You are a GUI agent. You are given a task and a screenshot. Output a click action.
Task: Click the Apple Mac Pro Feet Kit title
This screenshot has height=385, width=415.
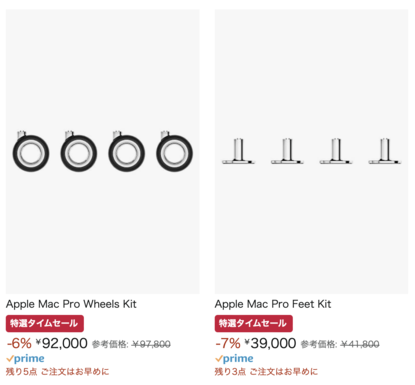[x=273, y=304]
